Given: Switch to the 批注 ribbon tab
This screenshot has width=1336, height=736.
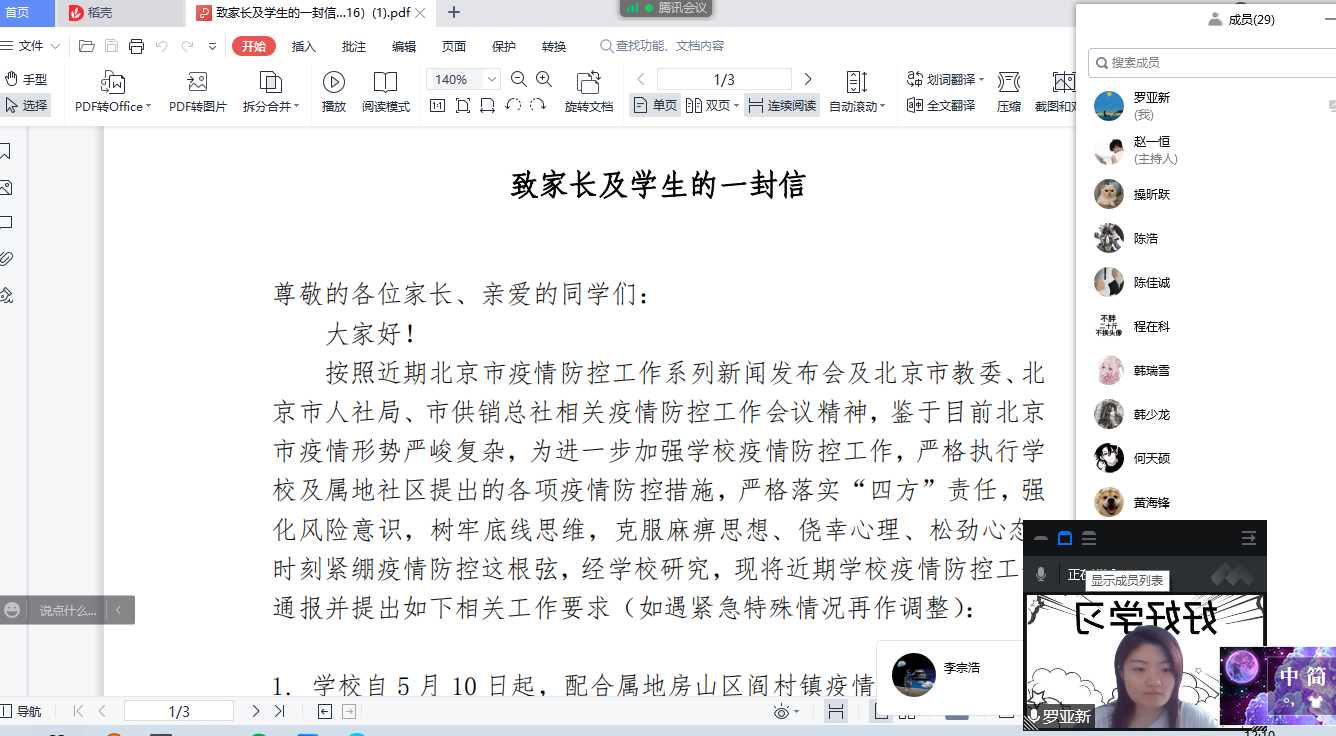Looking at the screenshot, I should (x=354, y=46).
